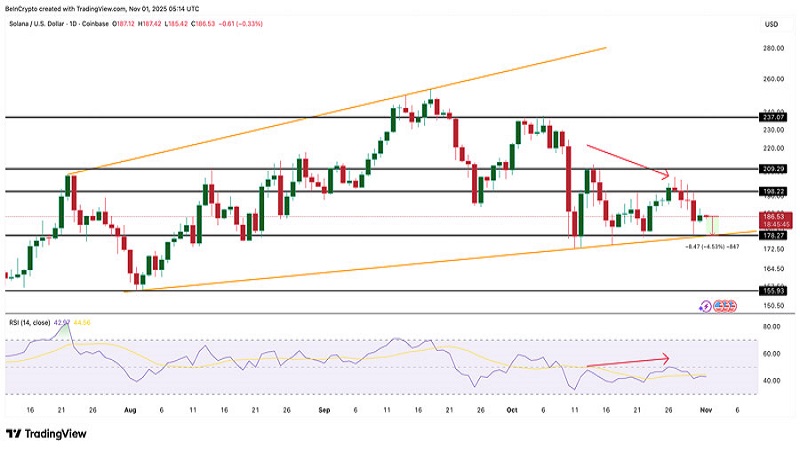Click the TradingView logo at bottom left
This screenshot has height=450, width=800.
coord(47,433)
